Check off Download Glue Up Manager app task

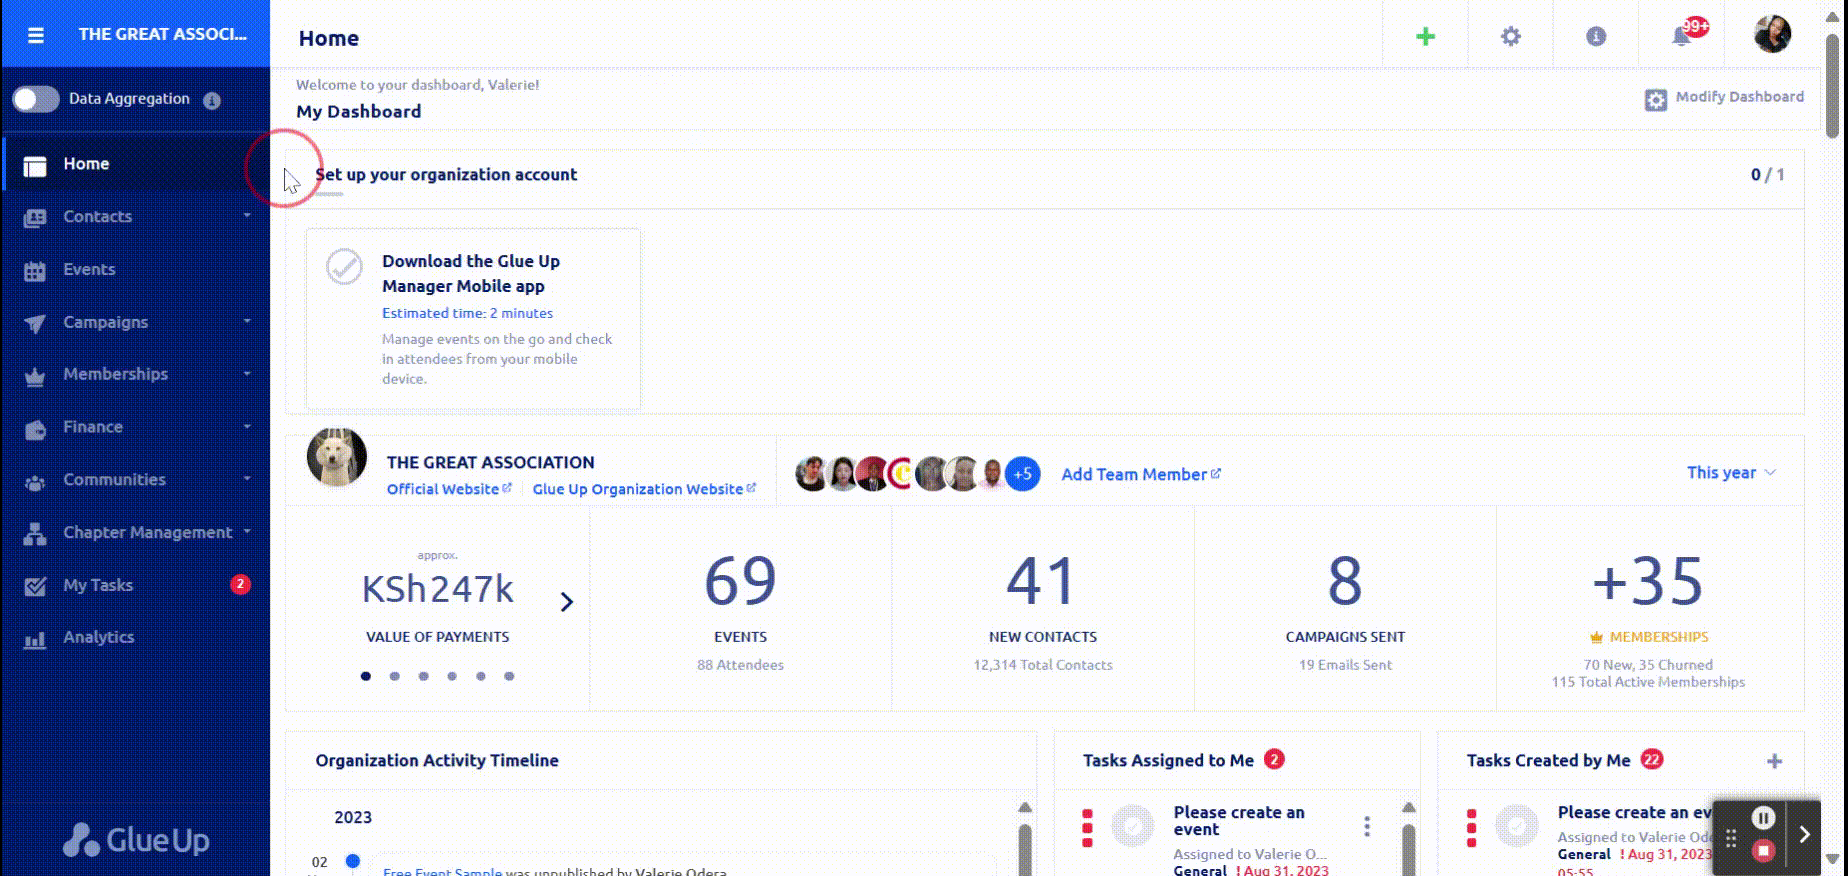click(345, 267)
